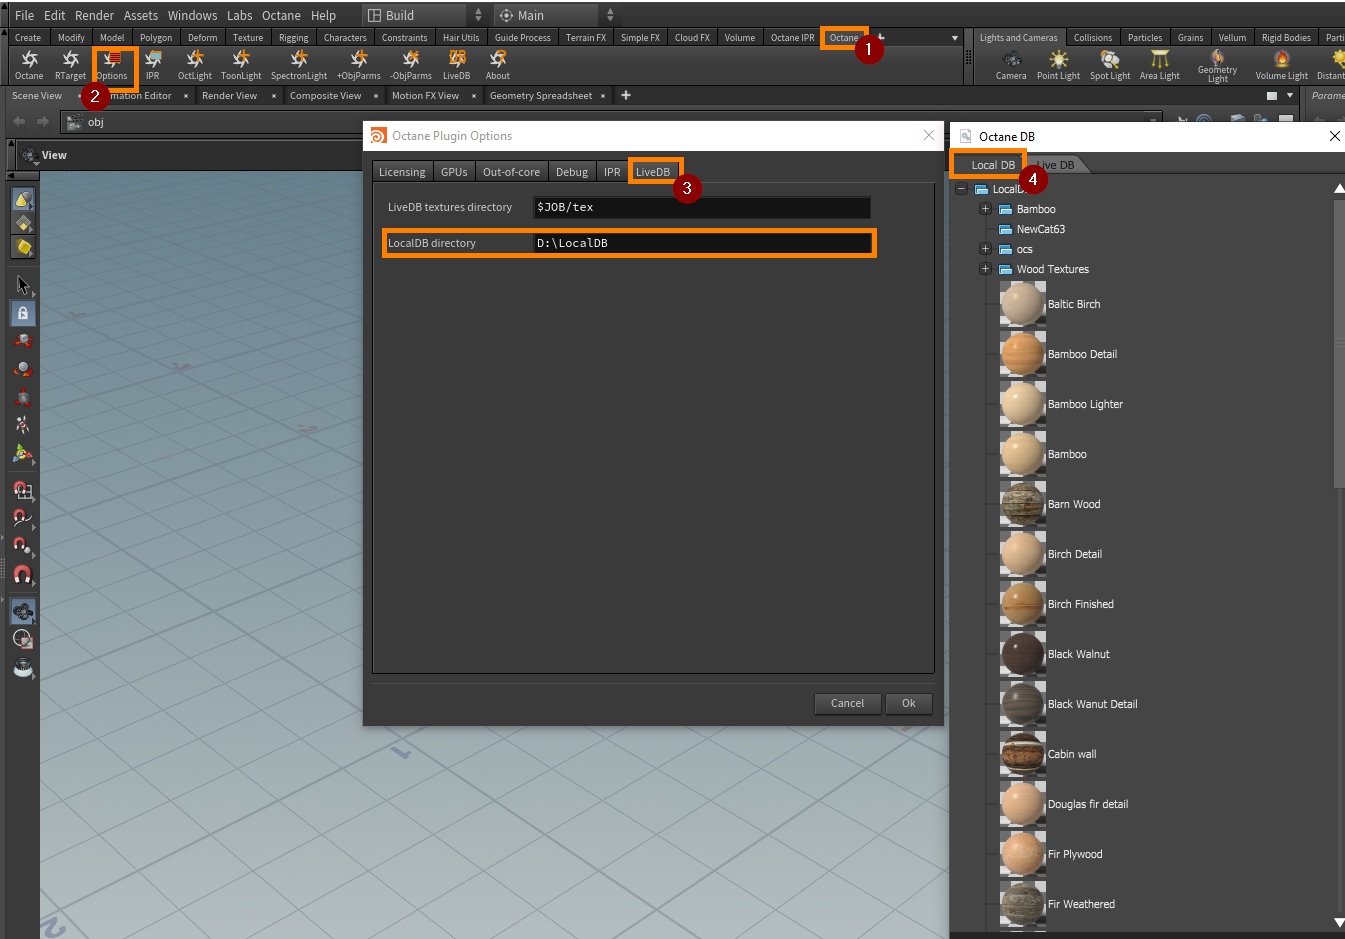Add a Camera from the Lights shelf

1011,66
